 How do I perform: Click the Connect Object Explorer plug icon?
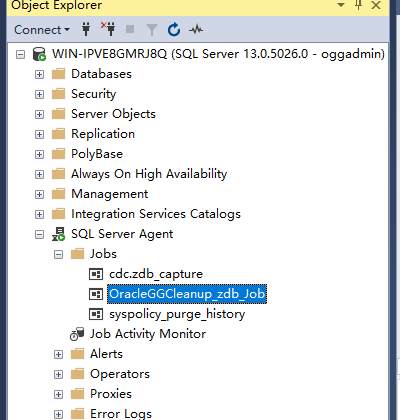coord(86,29)
